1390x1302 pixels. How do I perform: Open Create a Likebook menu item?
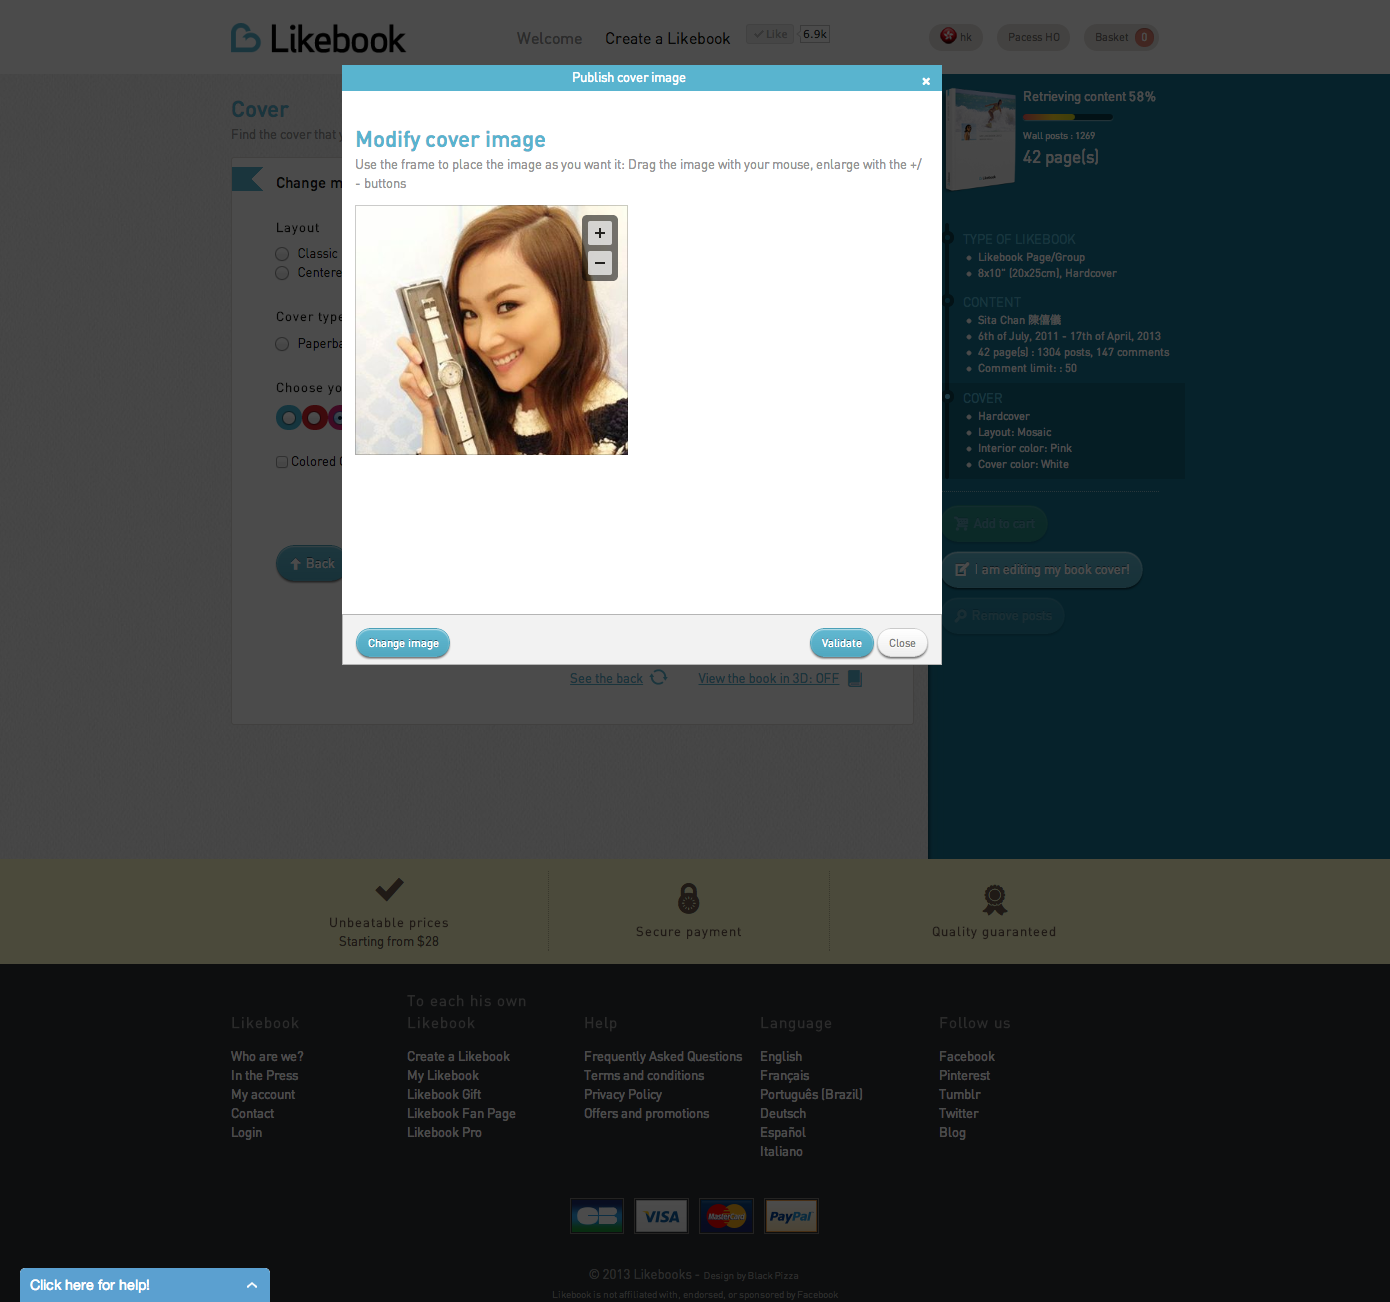[x=667, y=38]
